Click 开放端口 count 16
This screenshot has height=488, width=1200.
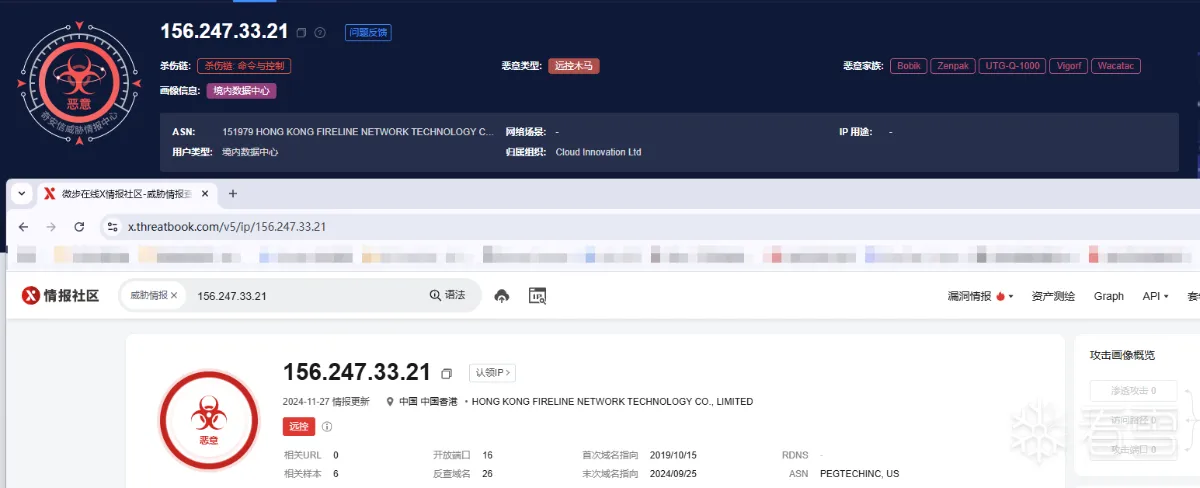(x=487, y=455)
